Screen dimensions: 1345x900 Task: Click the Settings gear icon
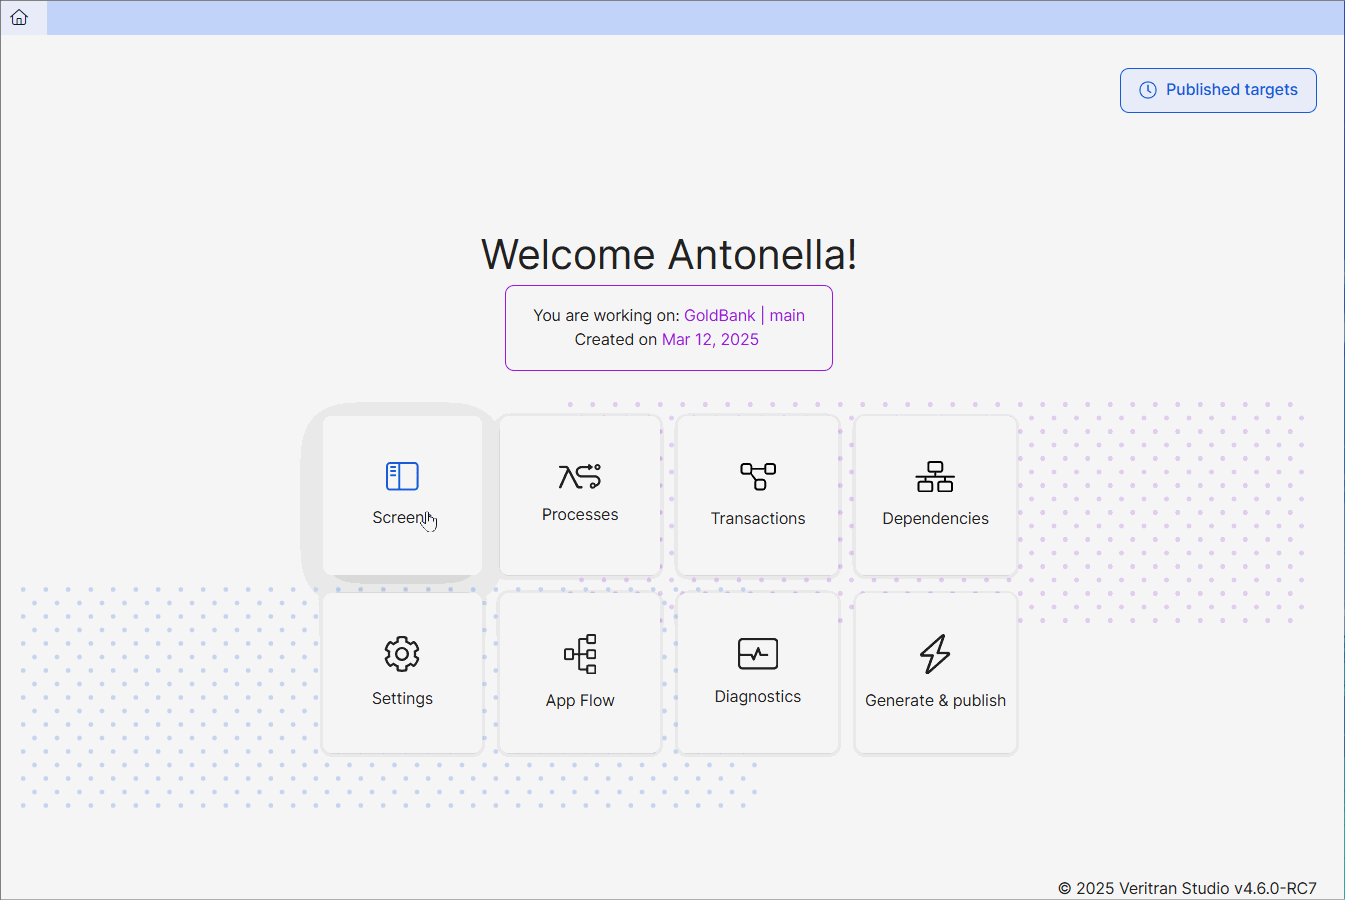pos(402,654)
